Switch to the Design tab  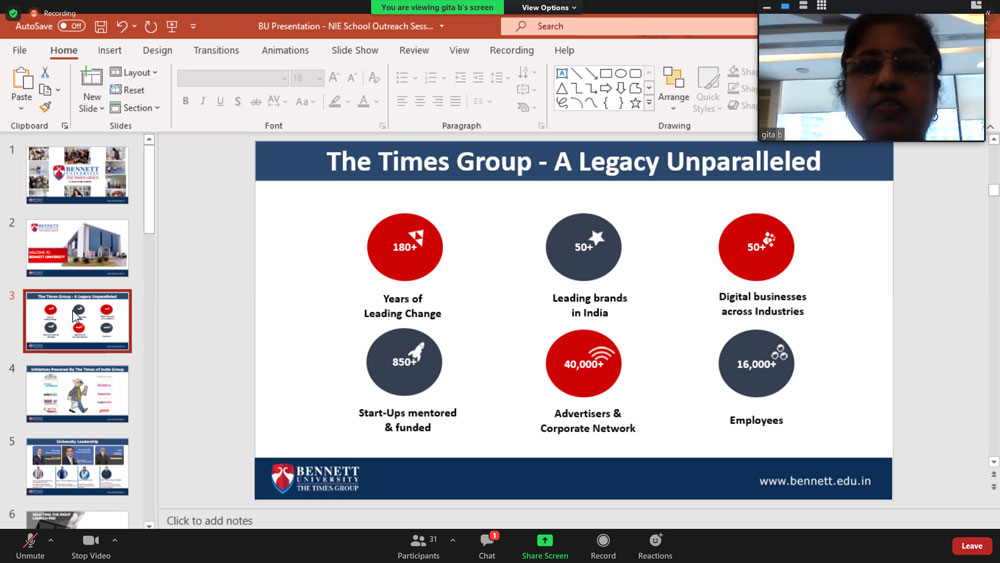pos(158,50)
